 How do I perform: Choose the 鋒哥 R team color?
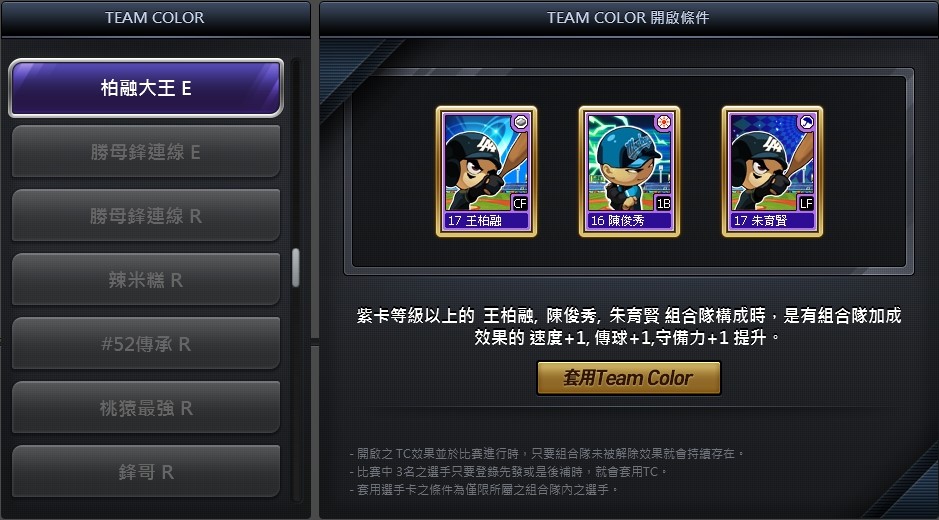point(146,471)
